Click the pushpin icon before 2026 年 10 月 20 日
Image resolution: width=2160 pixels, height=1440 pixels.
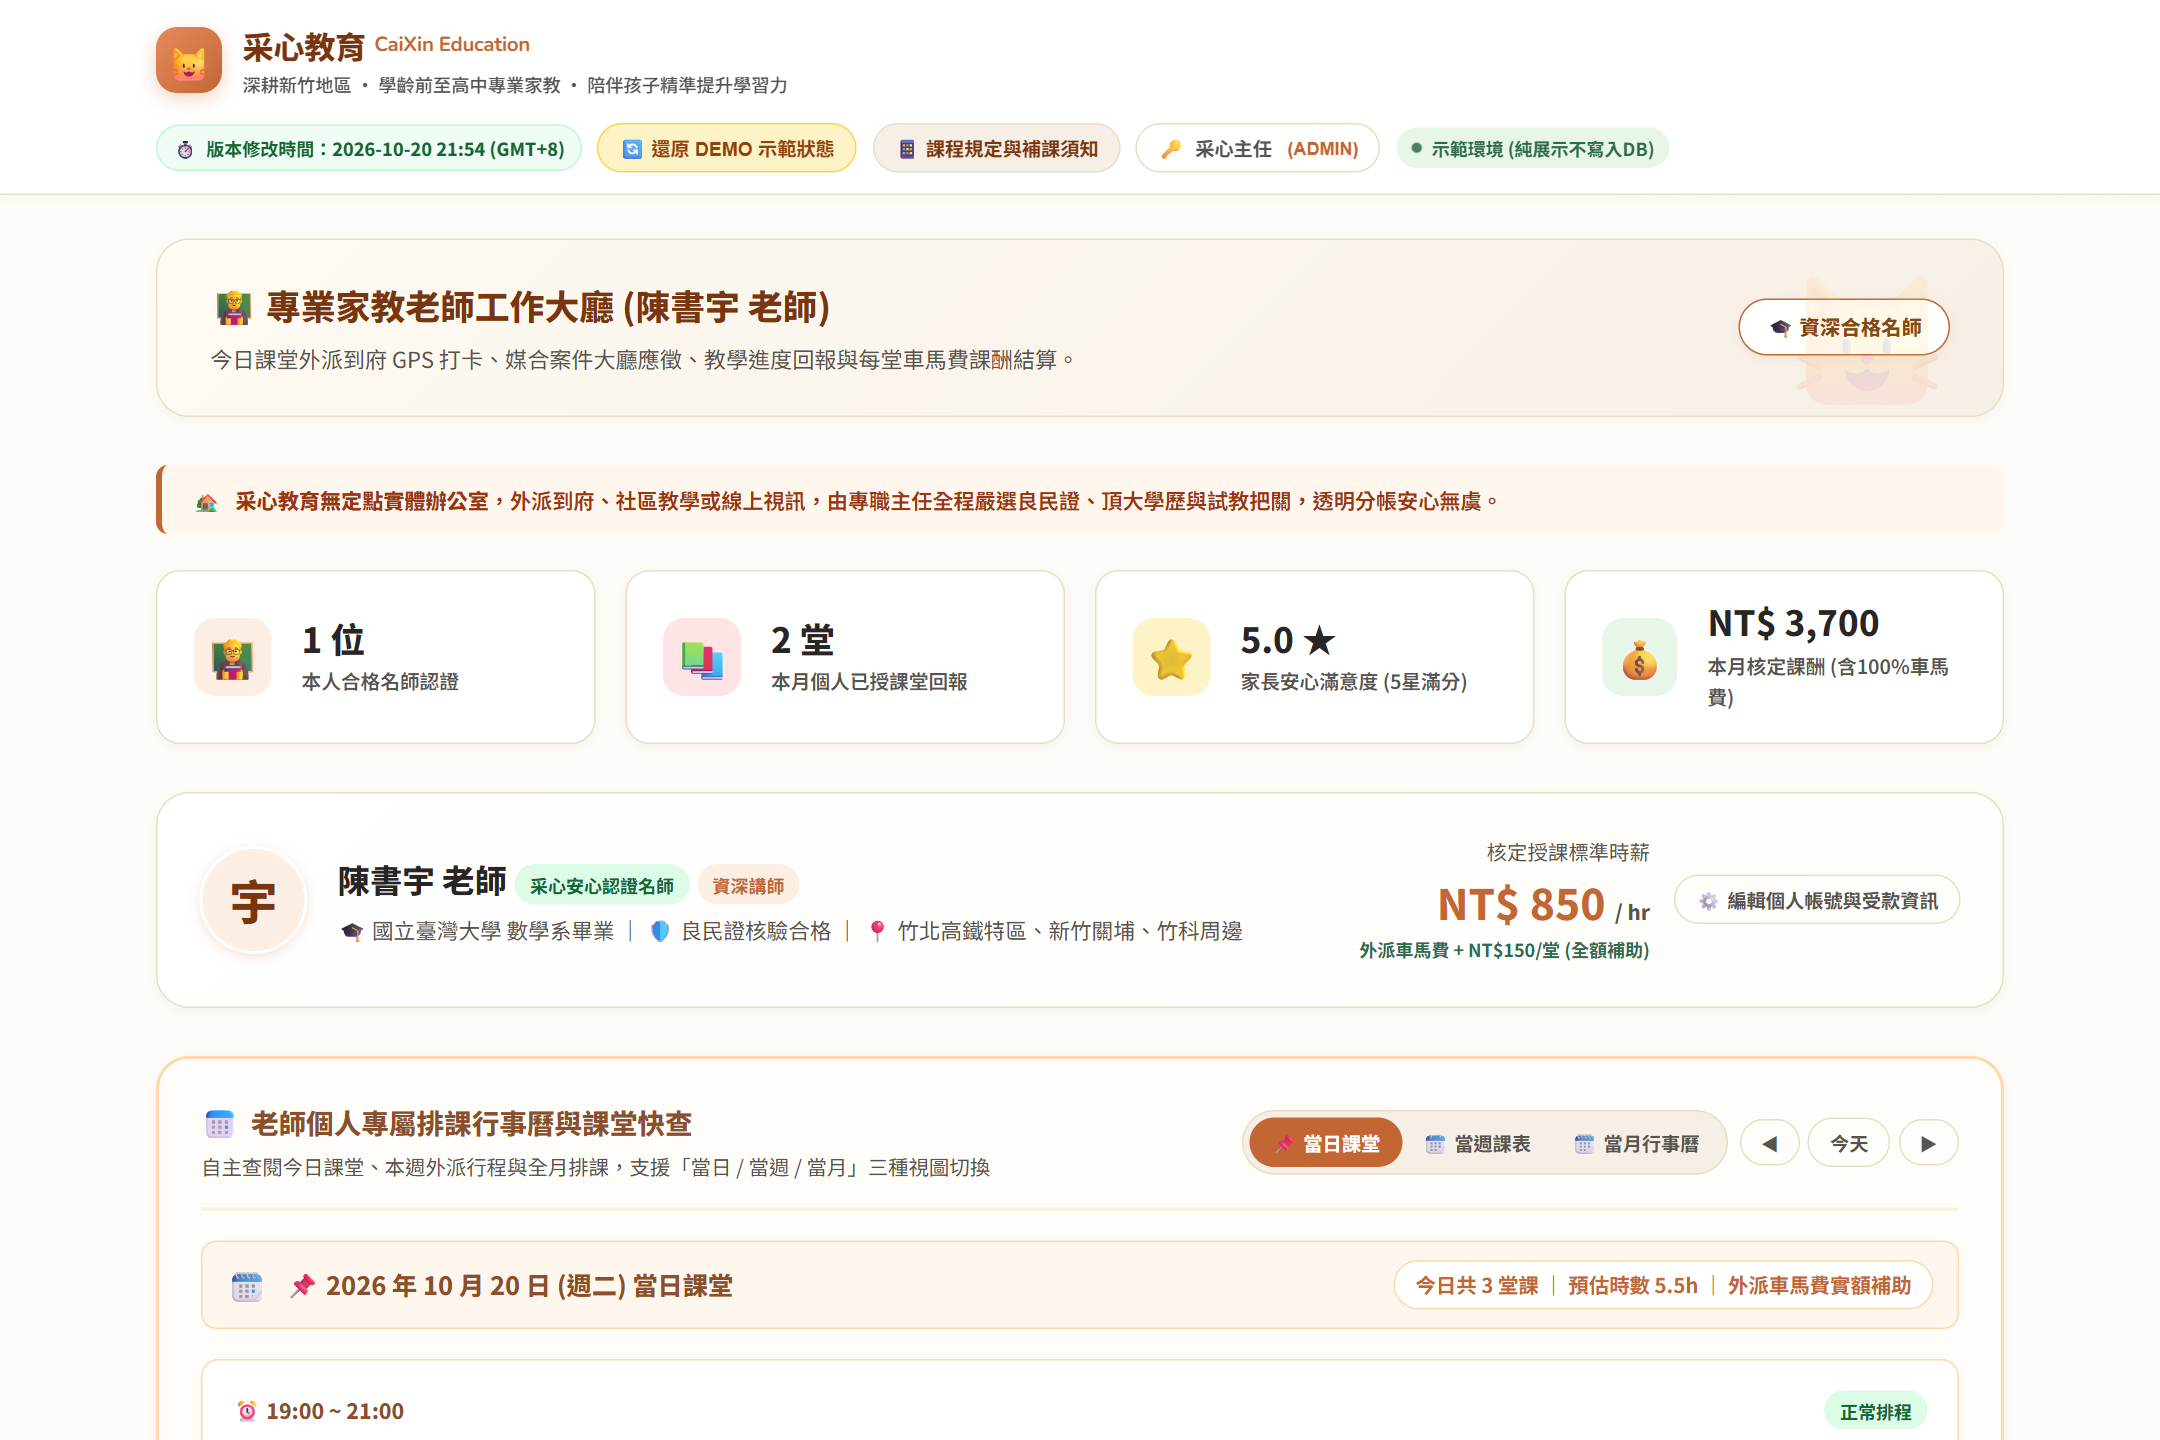pyautogui.click(x=302, y=1286)
